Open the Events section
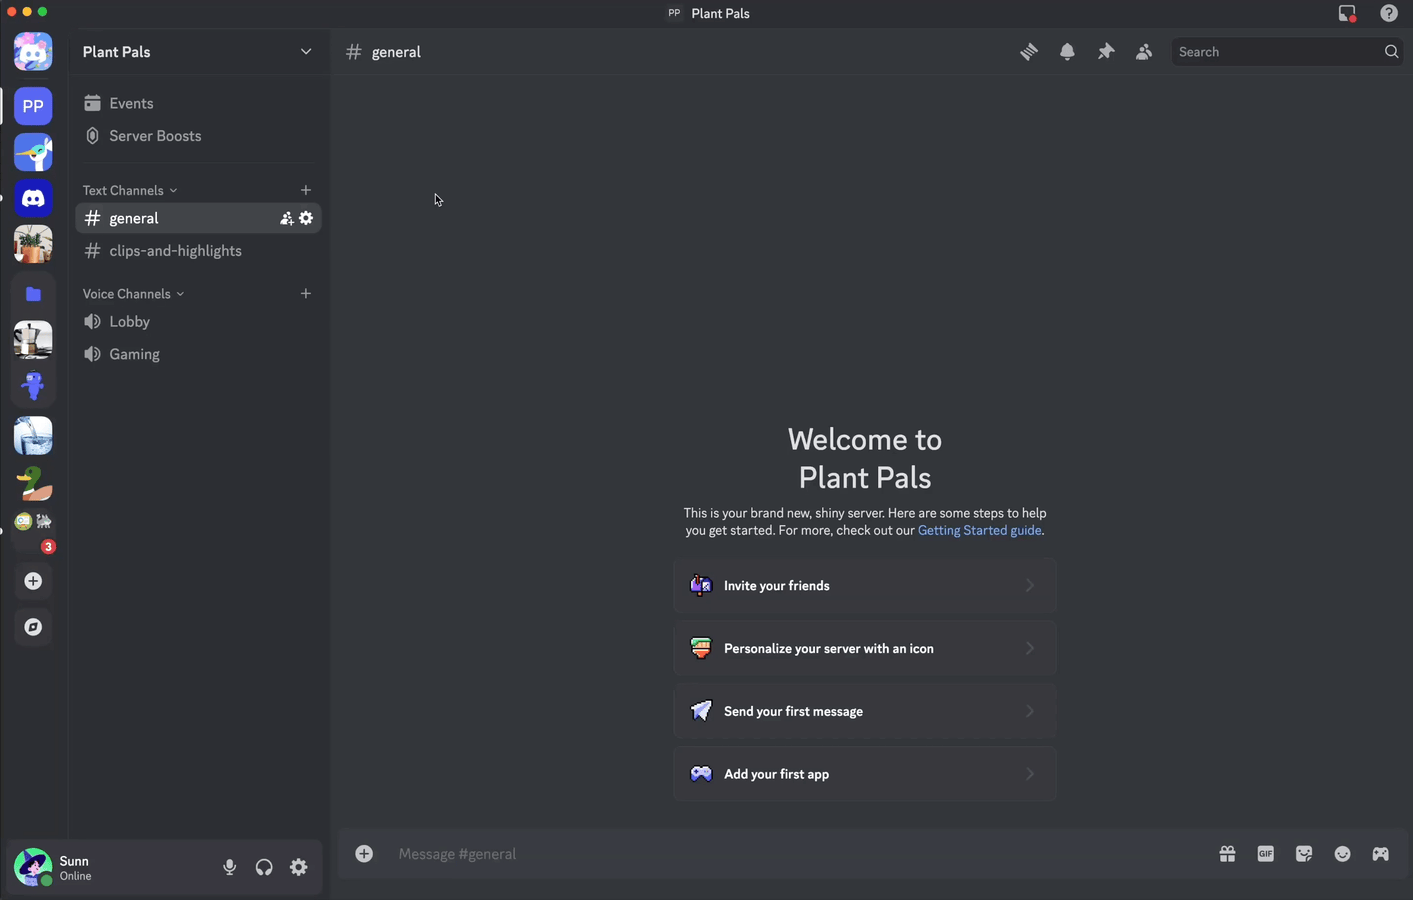 [x=198, y=103]
